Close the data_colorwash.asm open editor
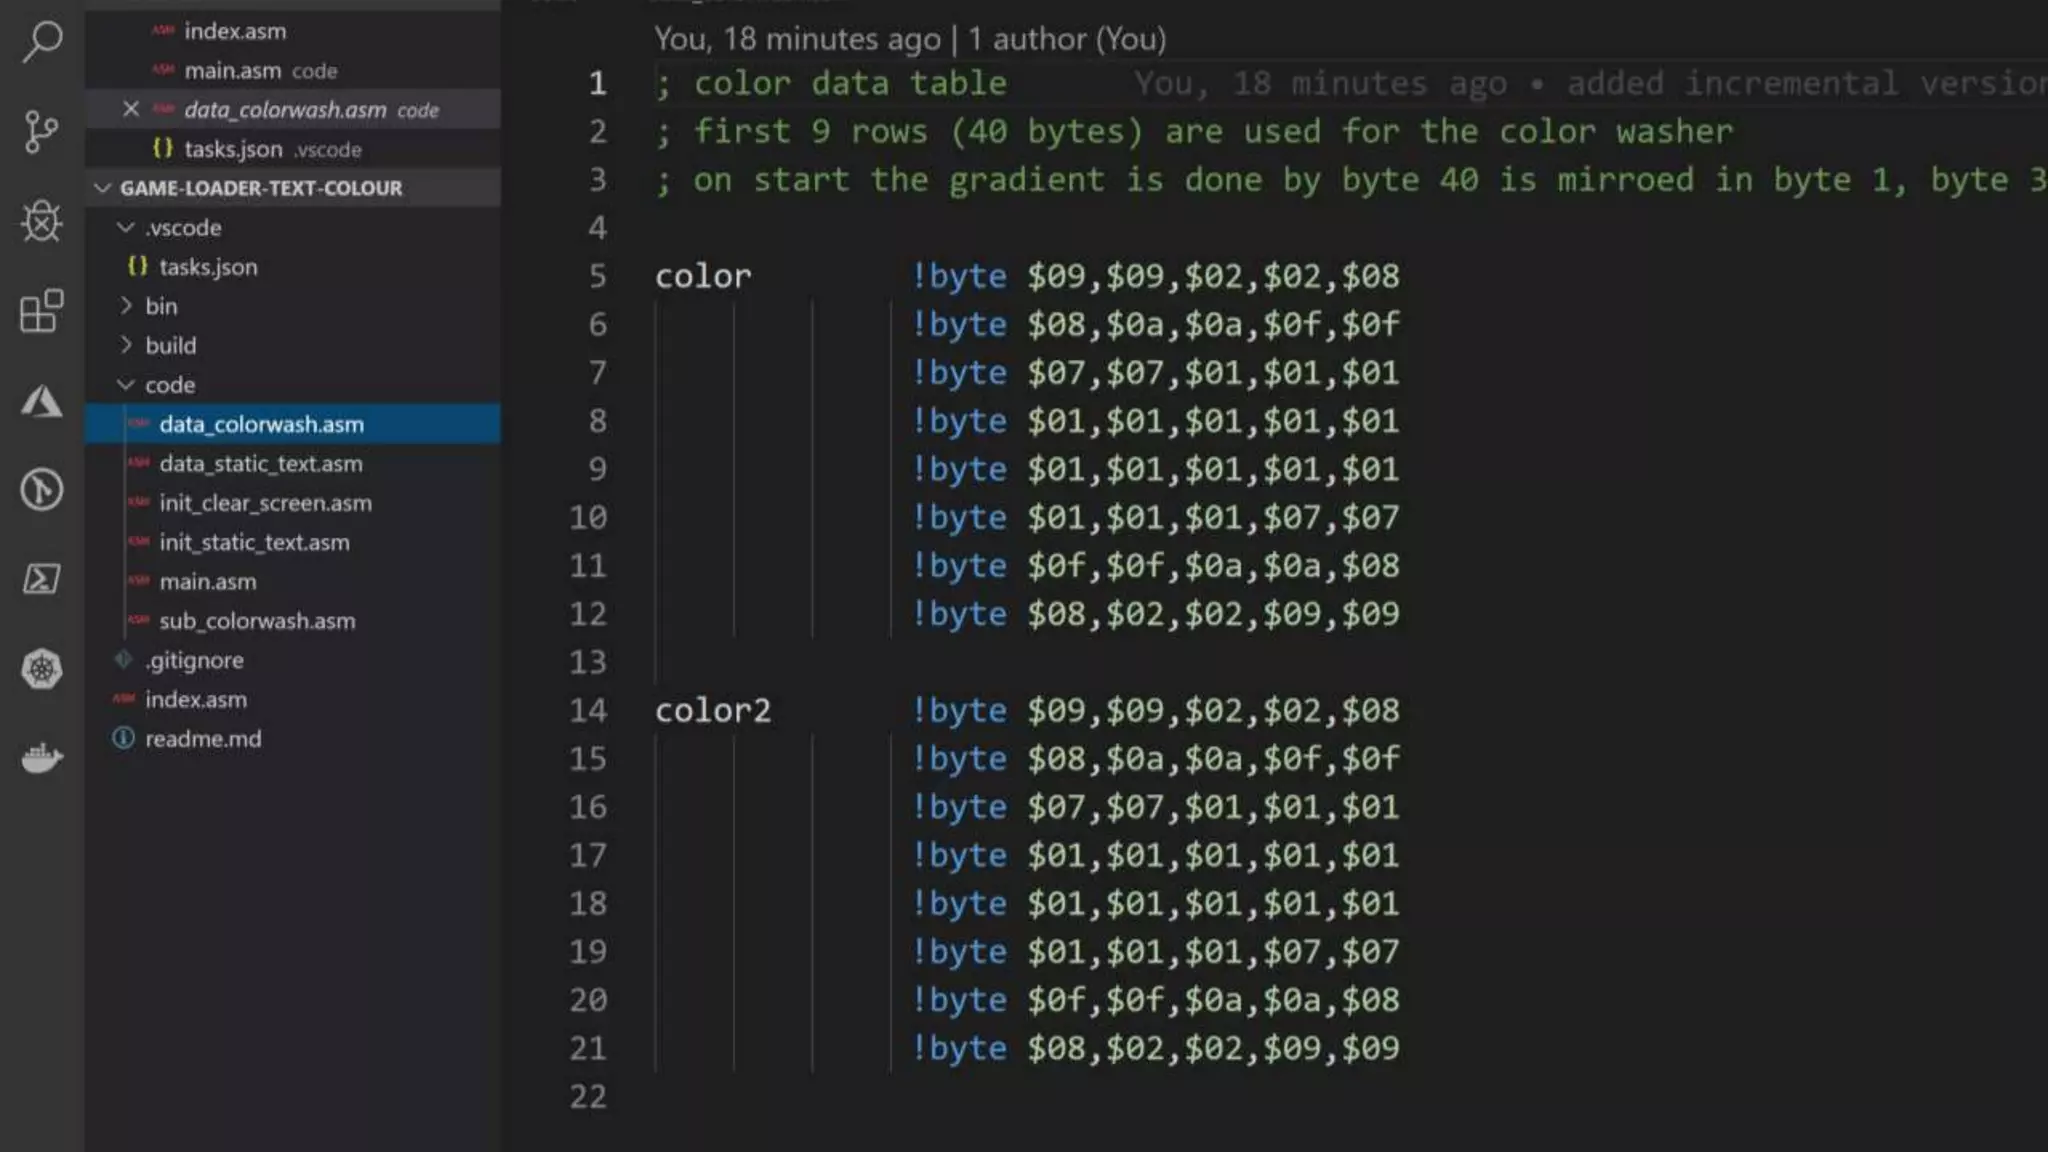This screenshot has width=2048, height=1152. (131, 109)
